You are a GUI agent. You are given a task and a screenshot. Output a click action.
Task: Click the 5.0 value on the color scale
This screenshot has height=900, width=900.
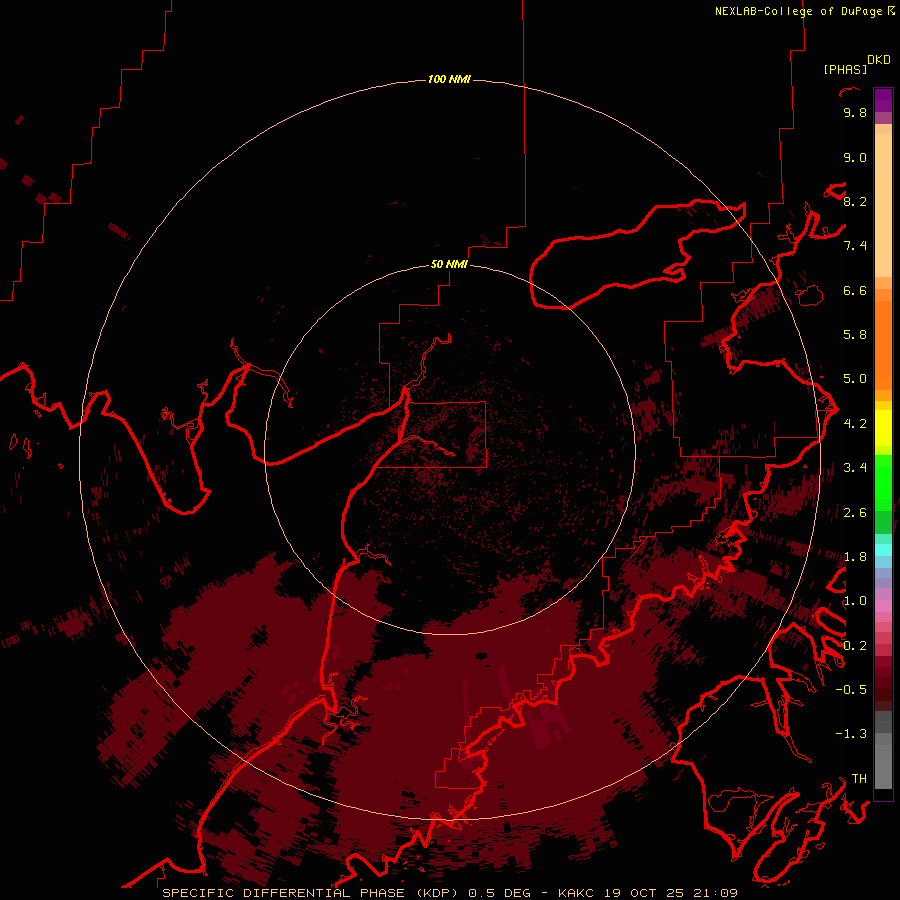tap(855, 378)
